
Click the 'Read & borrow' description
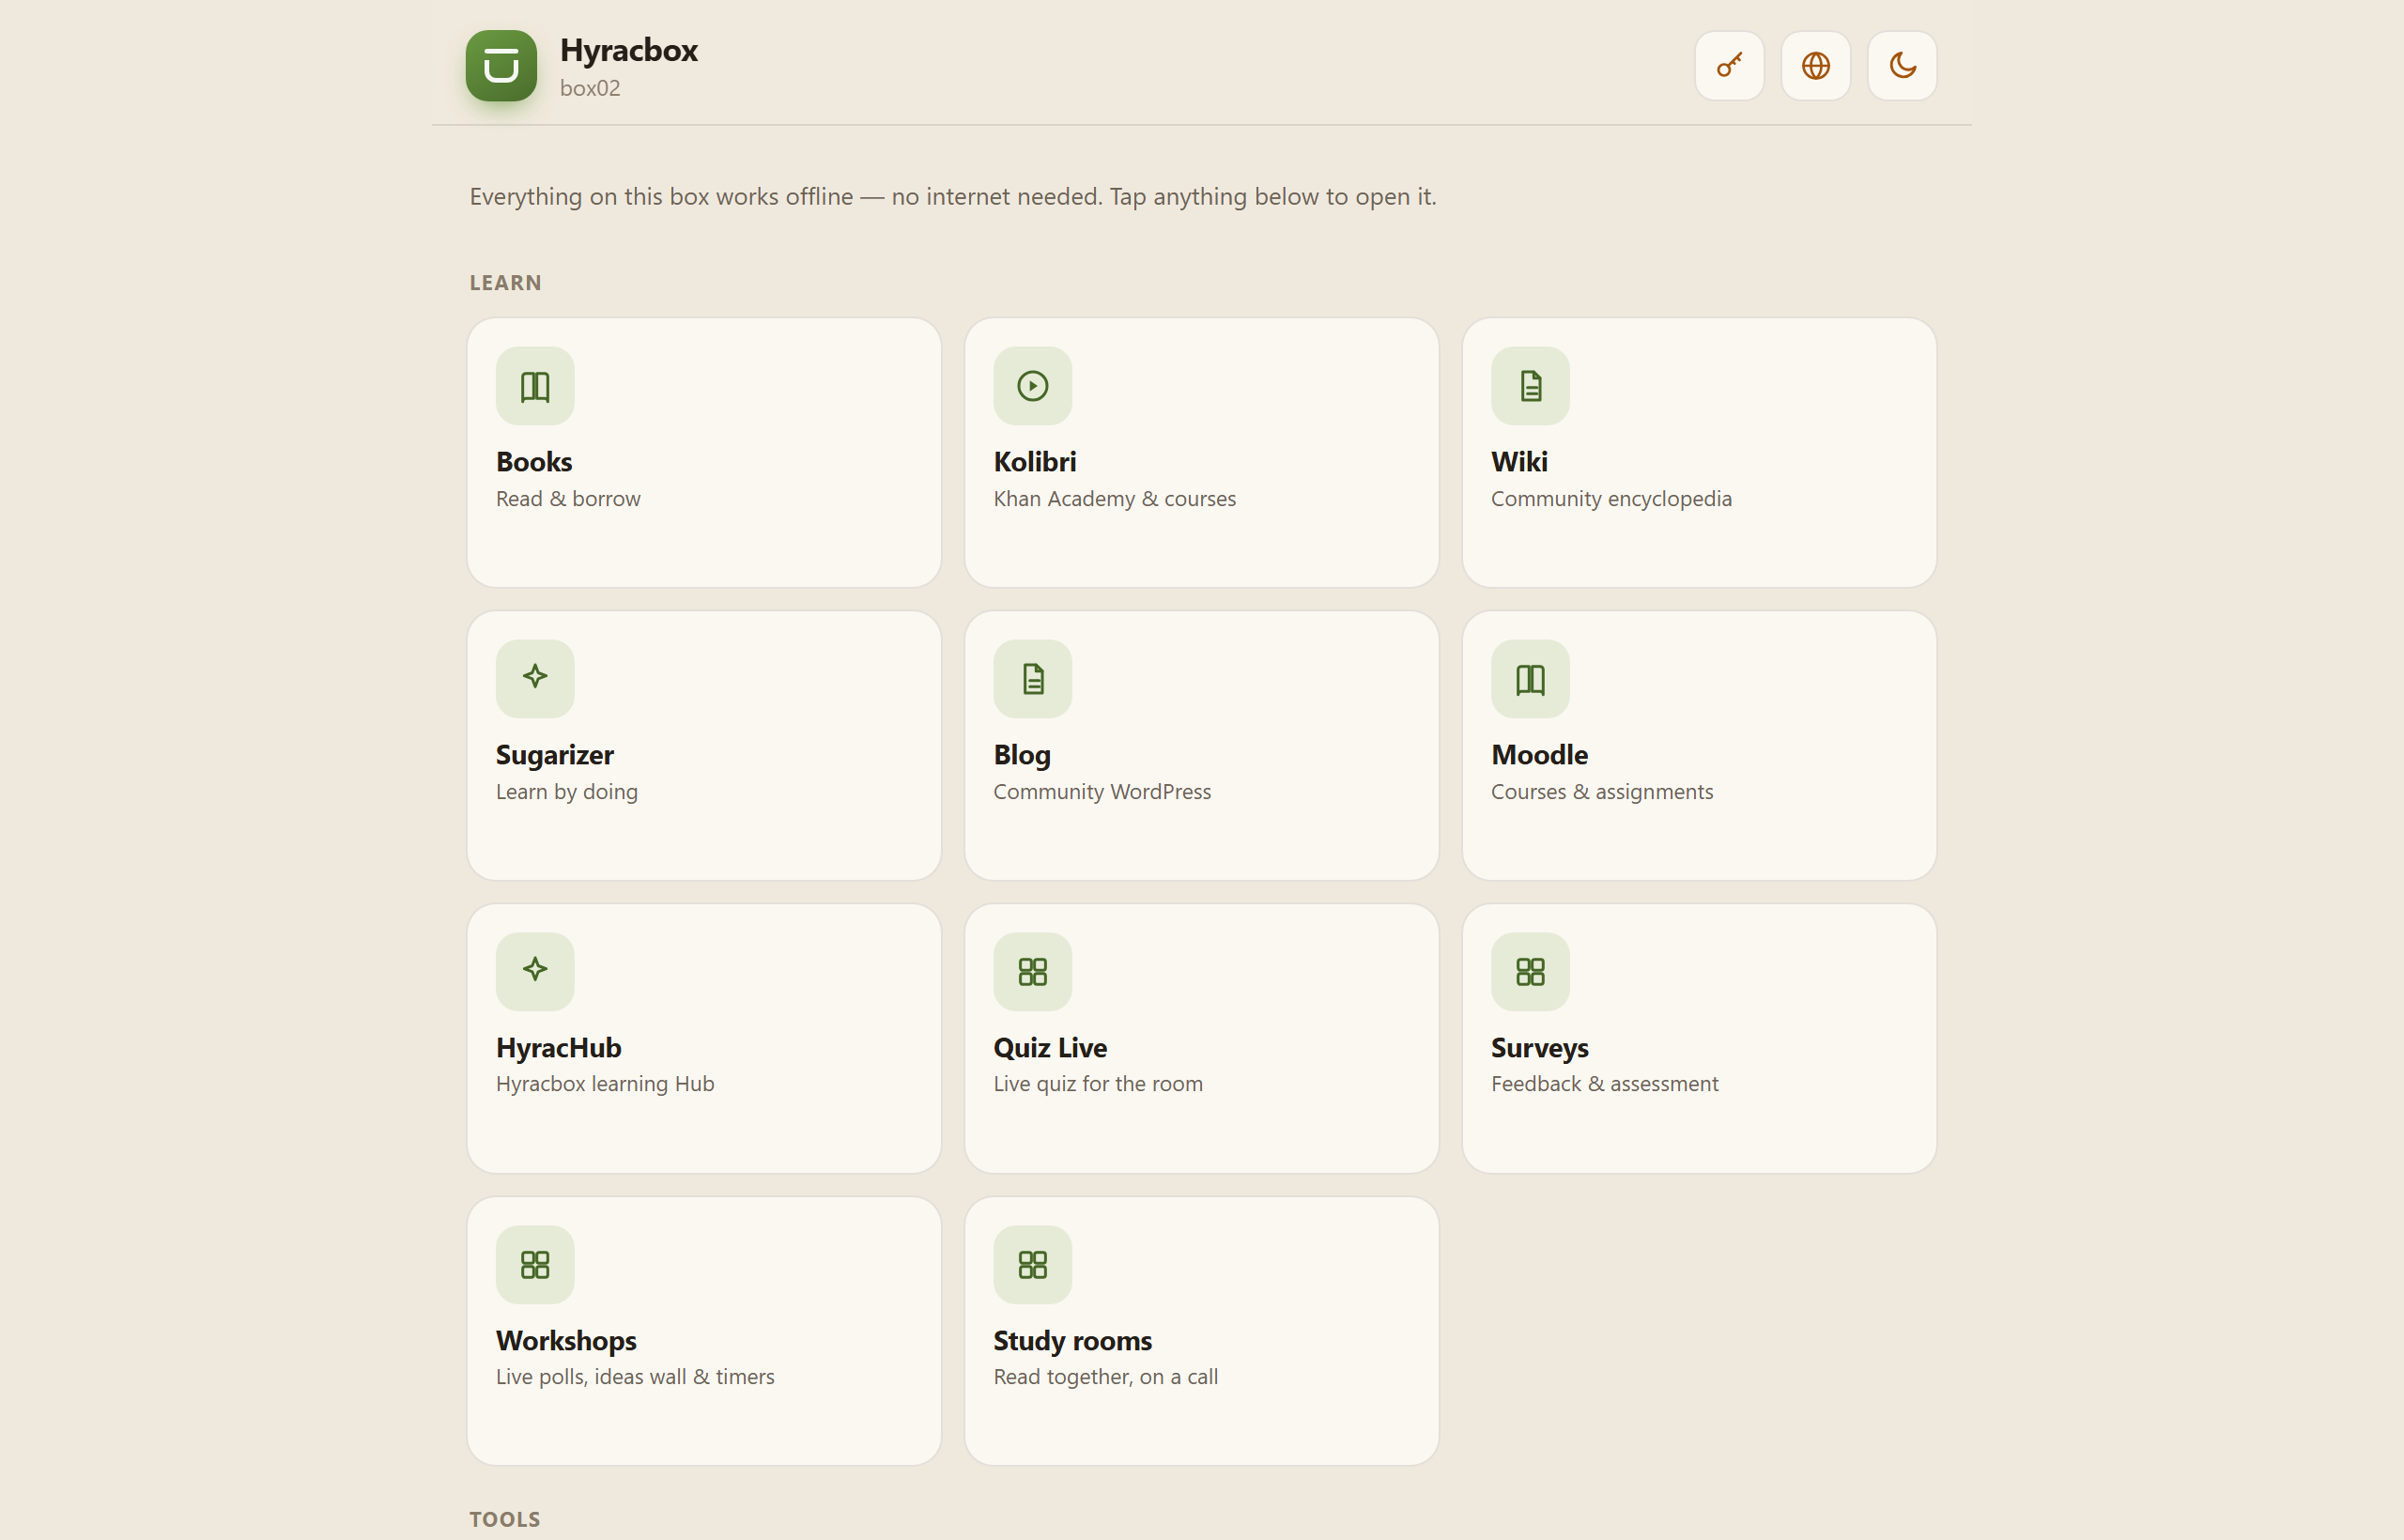click(568, 498)
